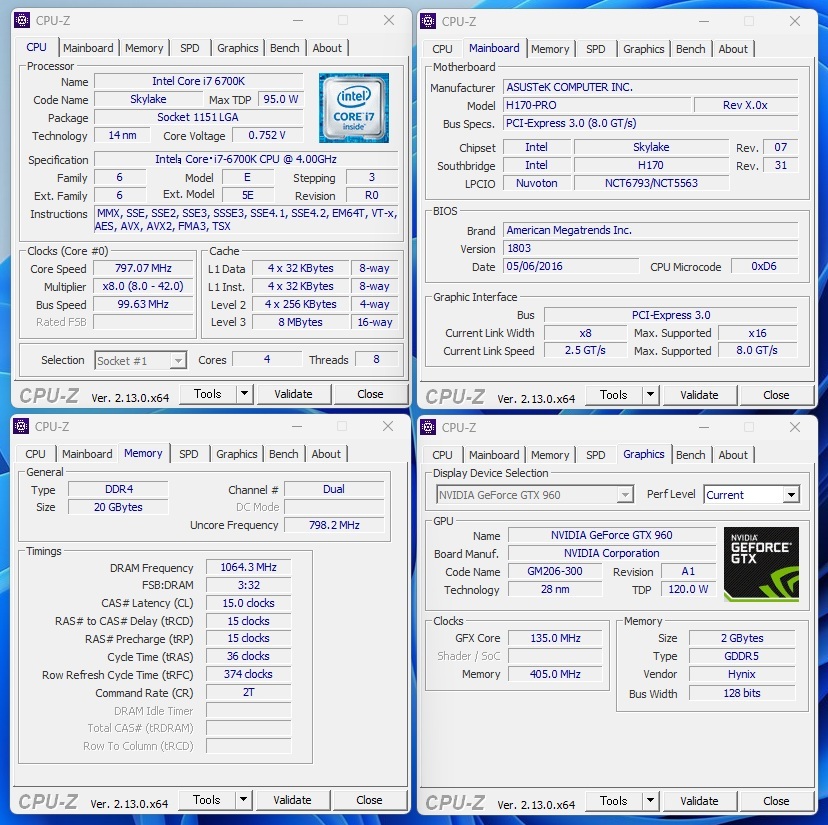This screenshot has width=828, height=825.
Task: Click the Tools button in the CPU window
Action: tap(208, 393)
